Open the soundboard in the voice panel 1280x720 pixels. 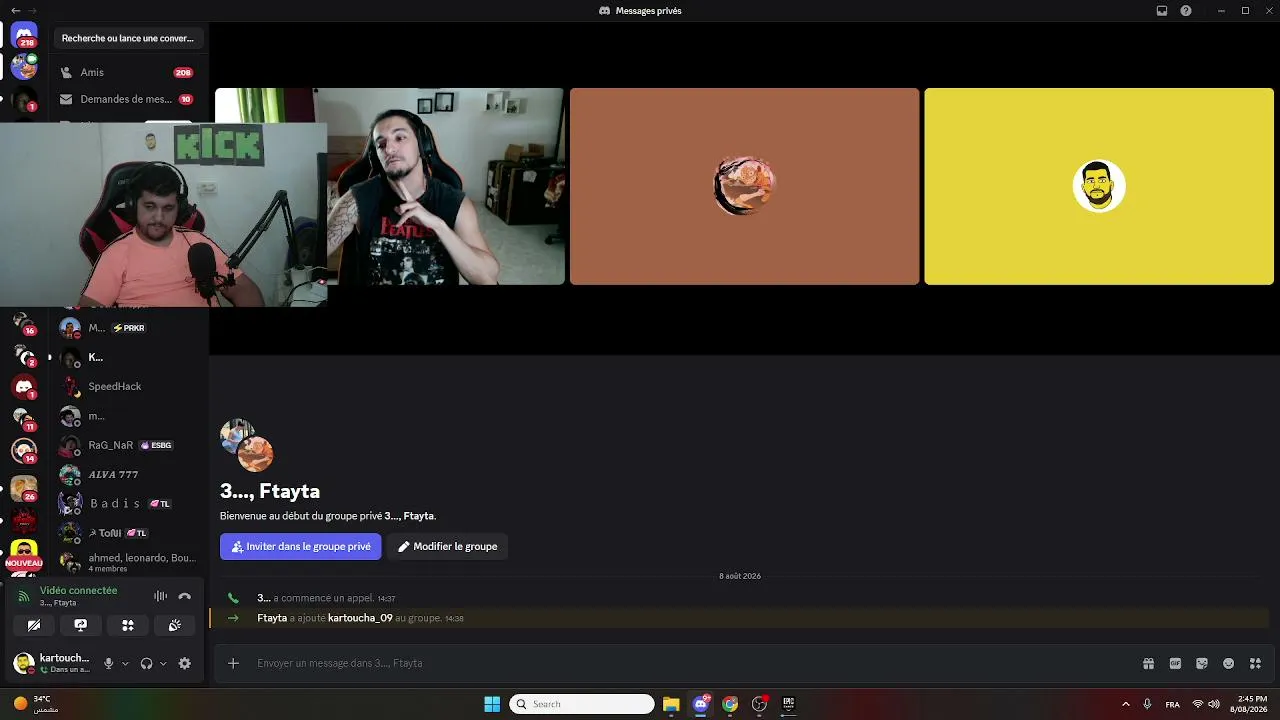click(175, 625)
